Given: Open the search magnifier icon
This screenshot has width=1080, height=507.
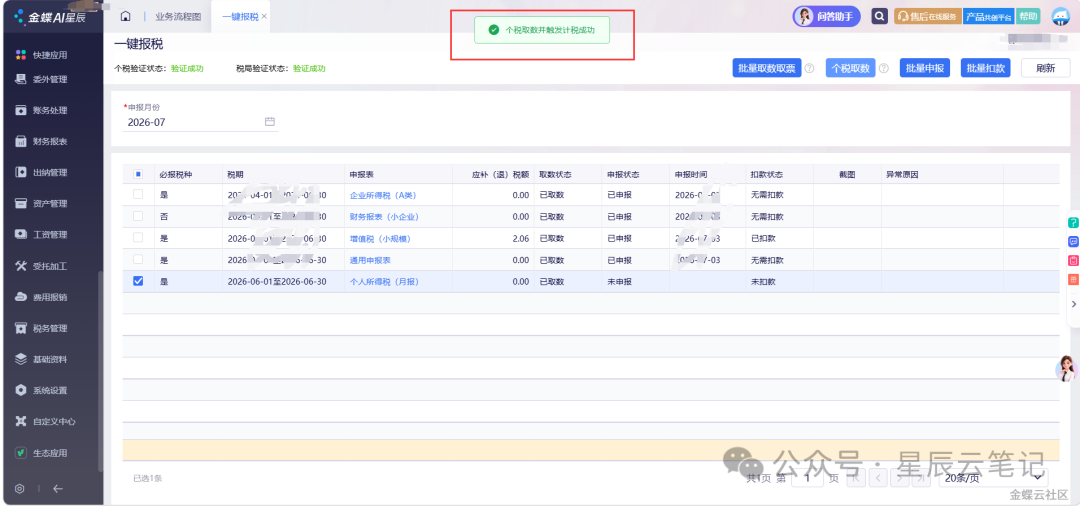Looking at the screenshot, I should pos(879,17).
